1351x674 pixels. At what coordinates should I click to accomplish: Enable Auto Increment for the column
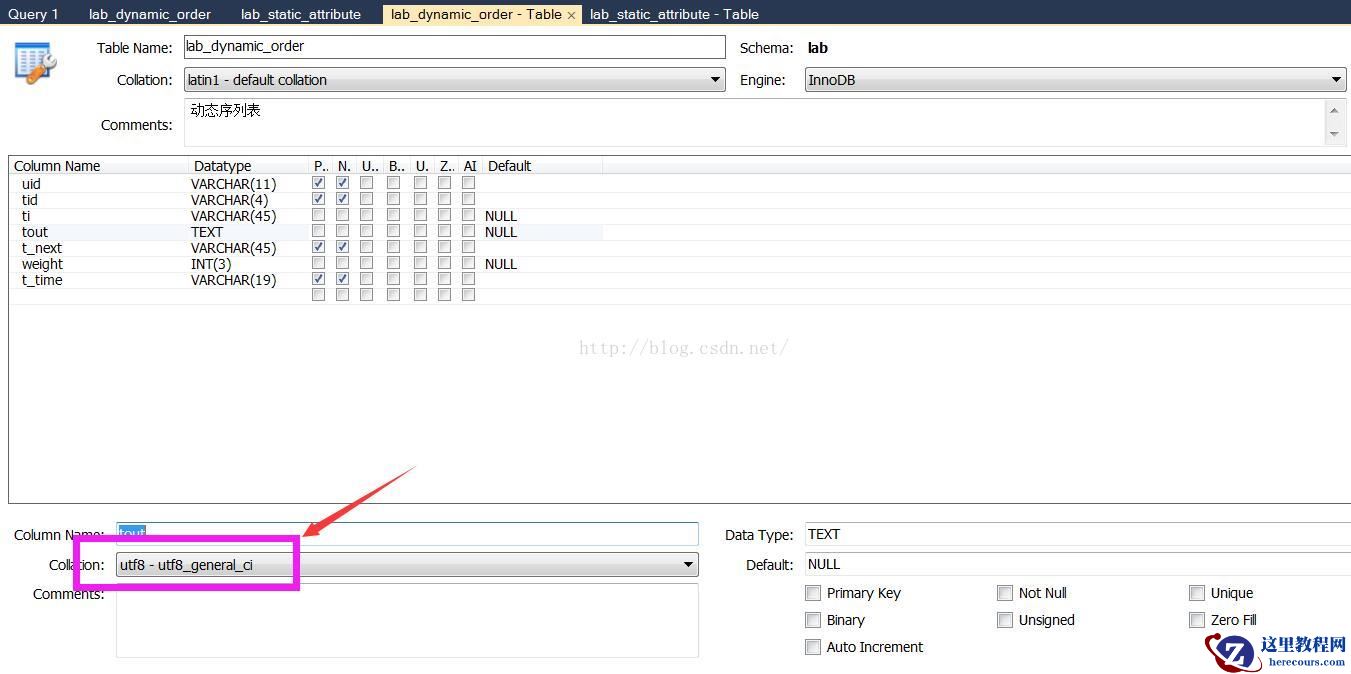click(813, 647)
